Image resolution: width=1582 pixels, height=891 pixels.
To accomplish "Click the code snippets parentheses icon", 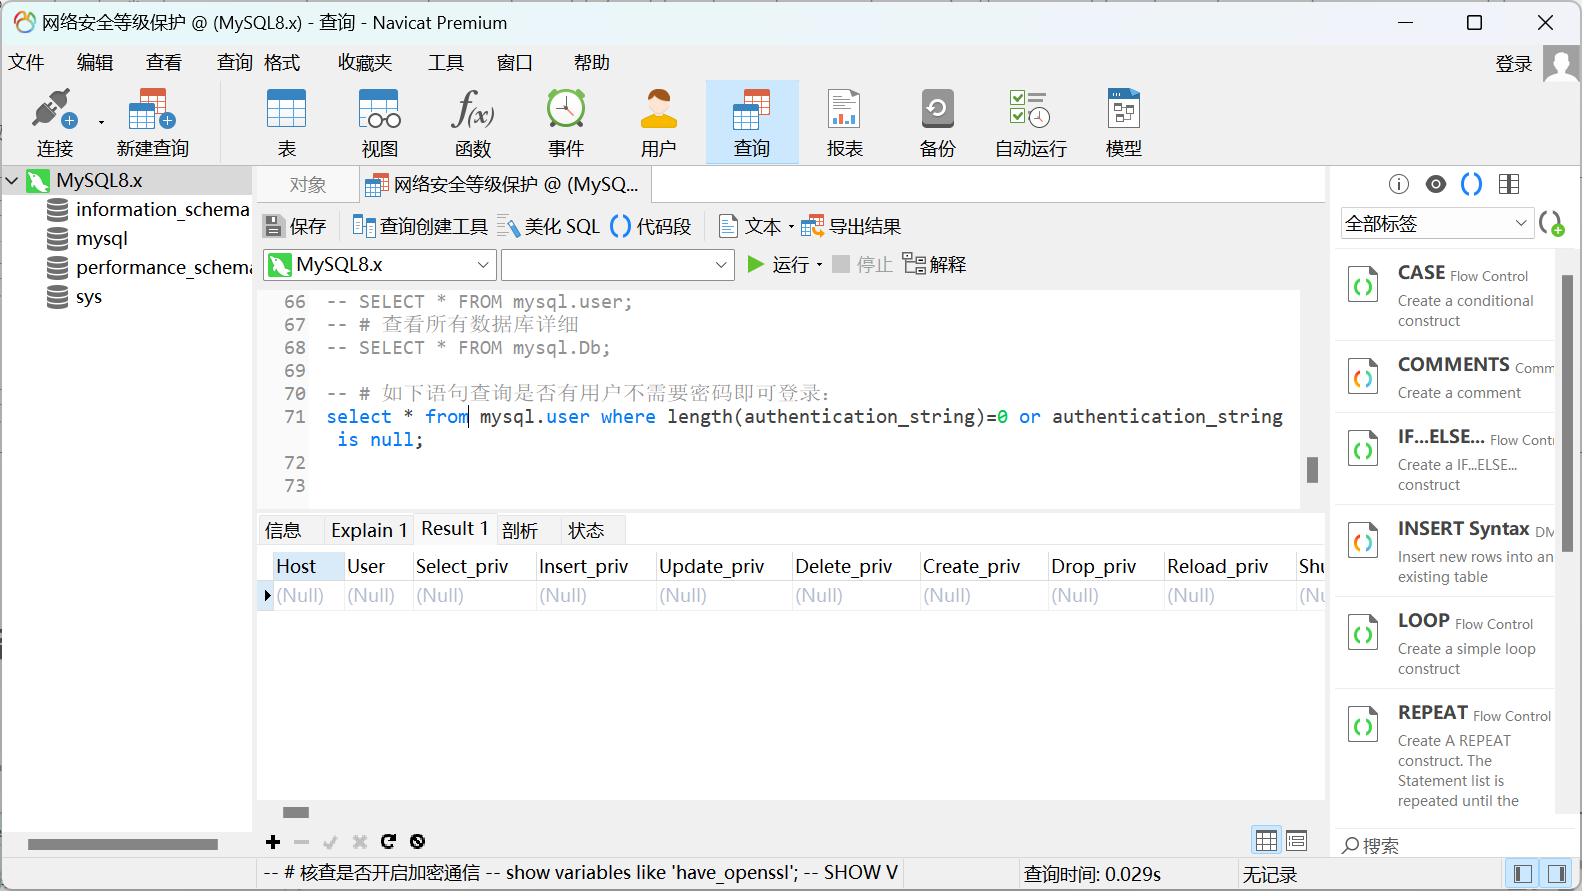I will pyautogui.click(x=1472, y=184).
